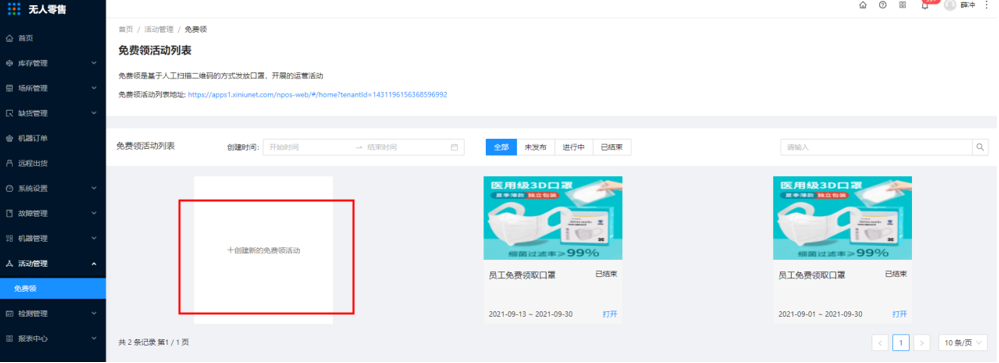
Task: Collapse 活动管理 with its up chevron
Action: 94,263
